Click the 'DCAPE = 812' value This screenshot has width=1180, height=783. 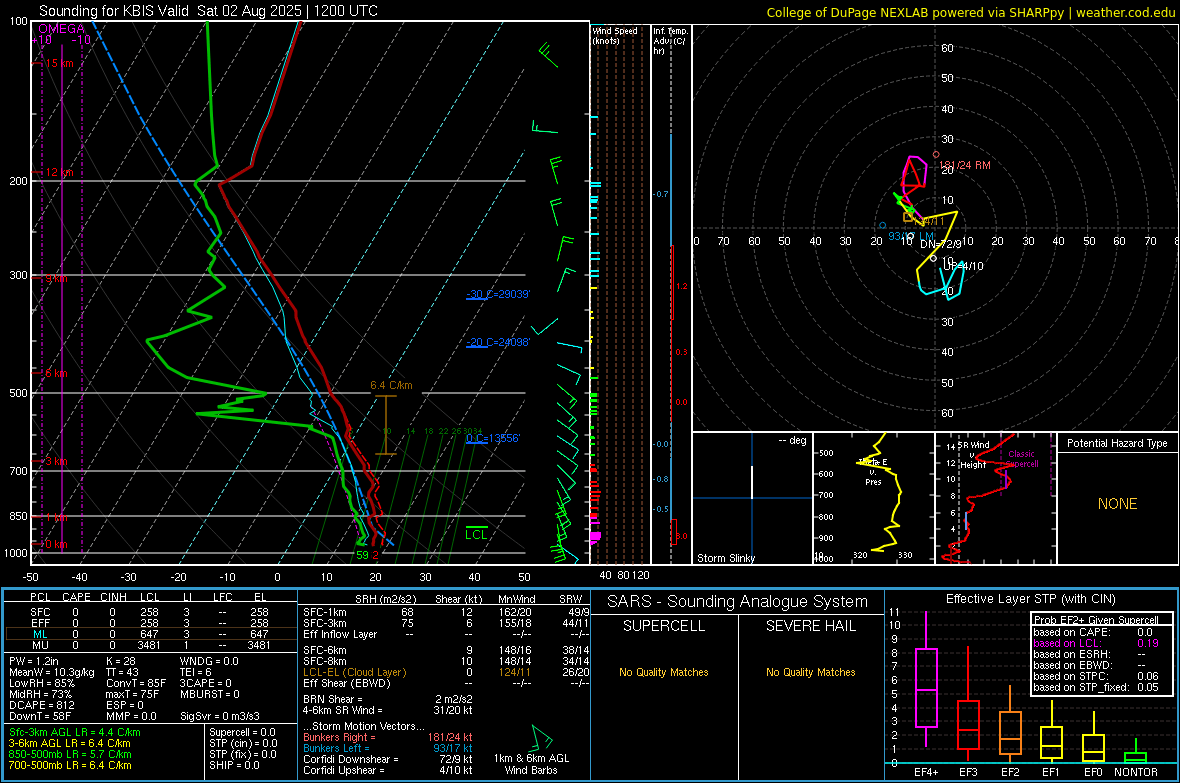click(41, 705)
